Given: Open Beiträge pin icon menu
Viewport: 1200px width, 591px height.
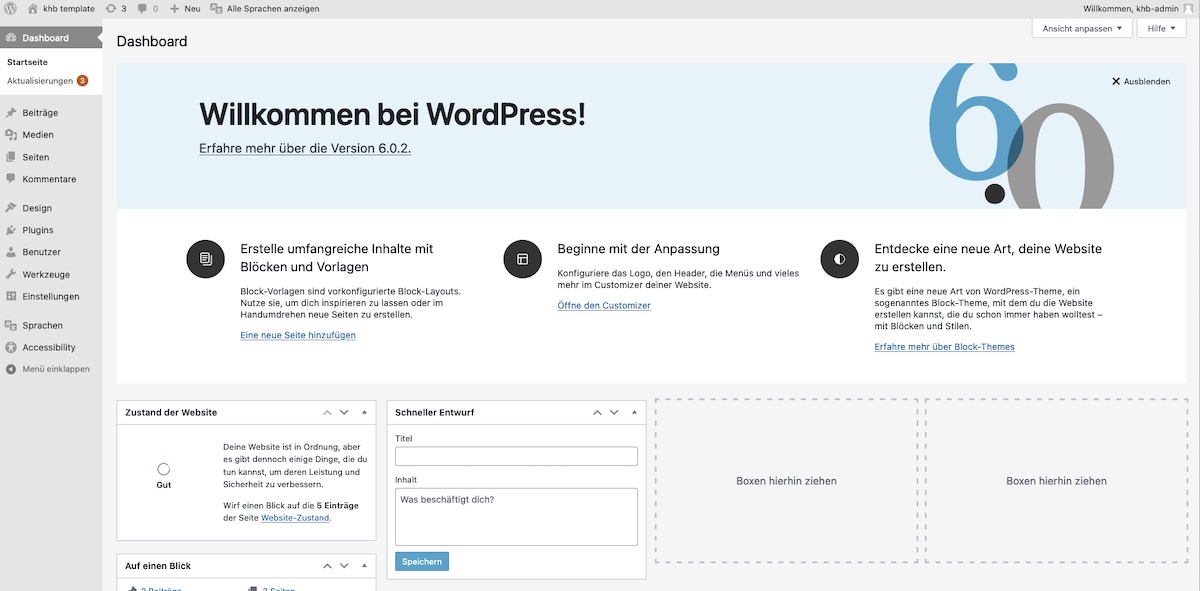Looking at the screenshot, I should 11,113.
